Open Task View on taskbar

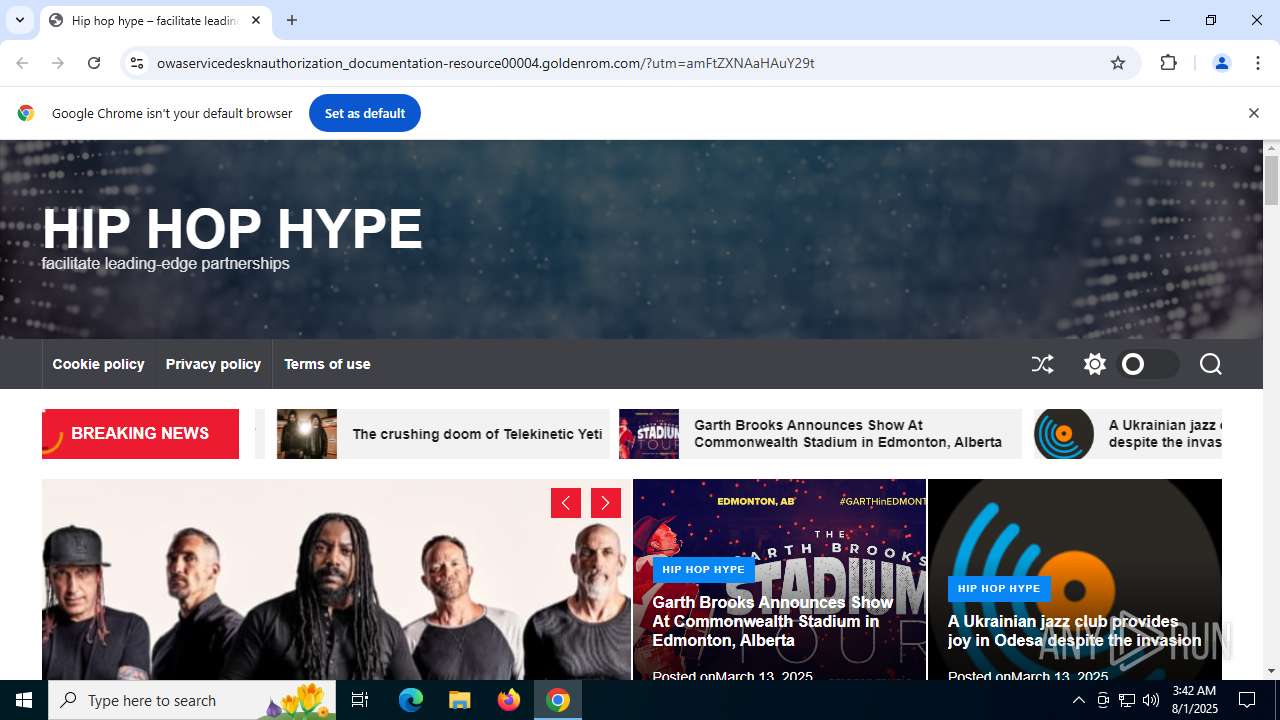pyautogui.click(x=360, y=700)
